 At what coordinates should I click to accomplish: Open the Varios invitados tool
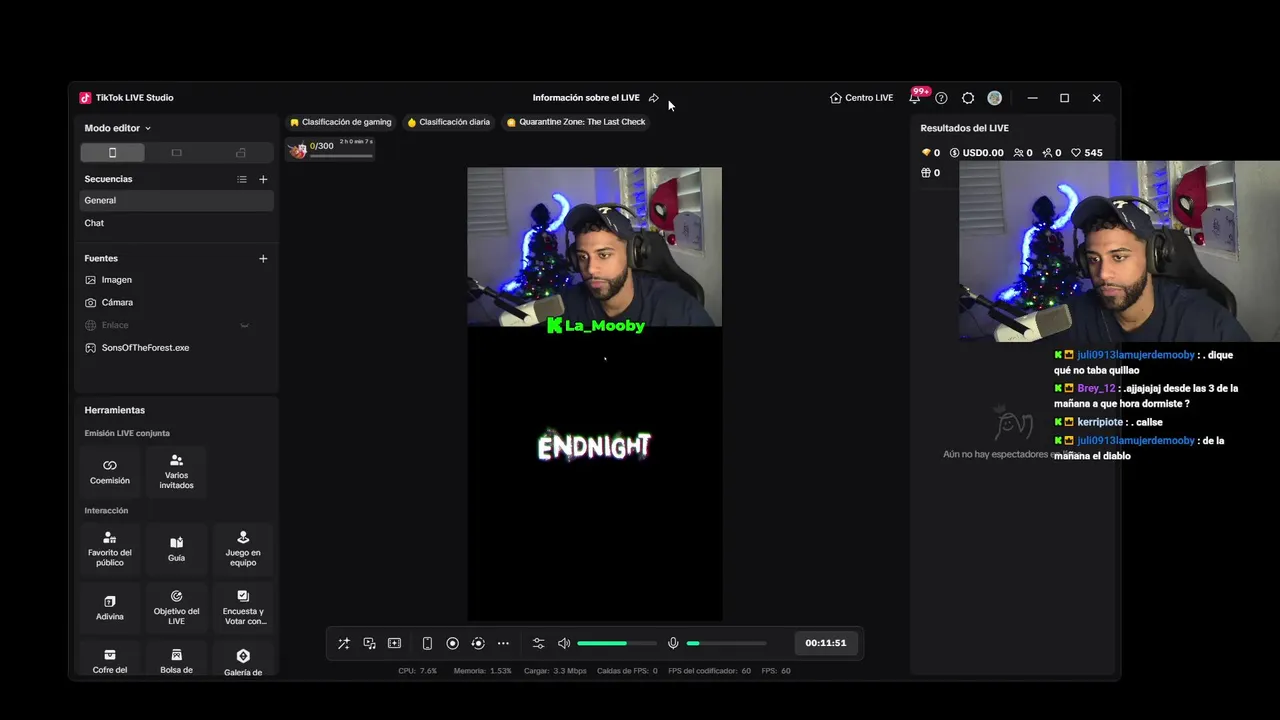click(176, 471)
